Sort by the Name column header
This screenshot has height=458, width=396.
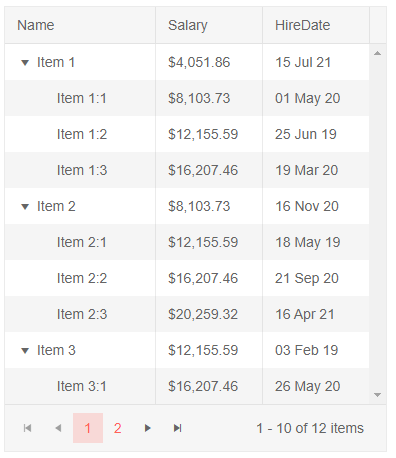(80, 25)
